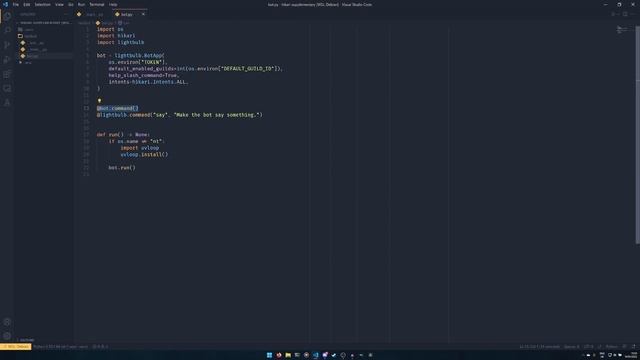Click the selected @bot.command() line

pos(118,108)
